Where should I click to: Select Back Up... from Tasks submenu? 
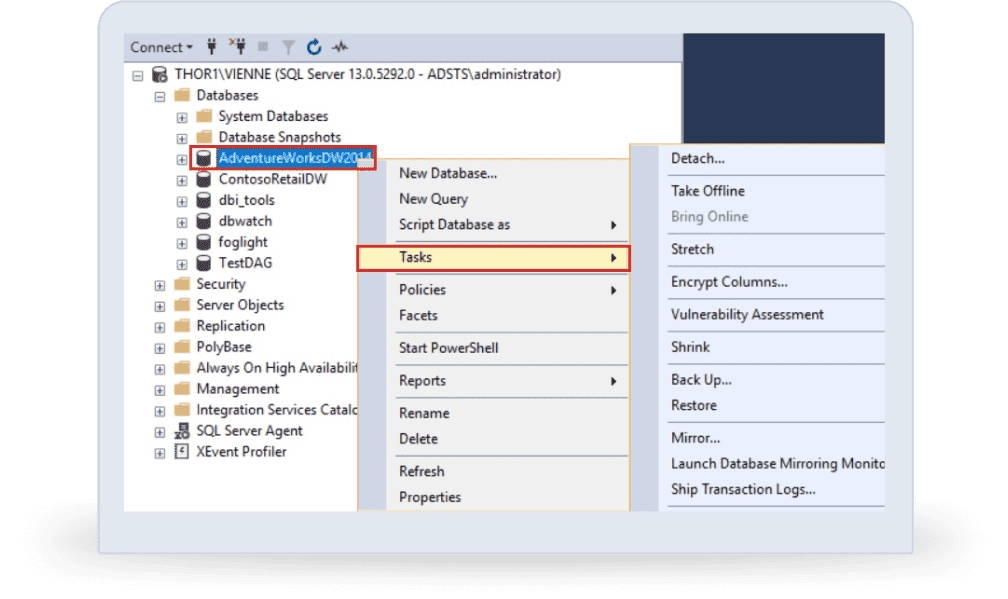tap(701, 380)
